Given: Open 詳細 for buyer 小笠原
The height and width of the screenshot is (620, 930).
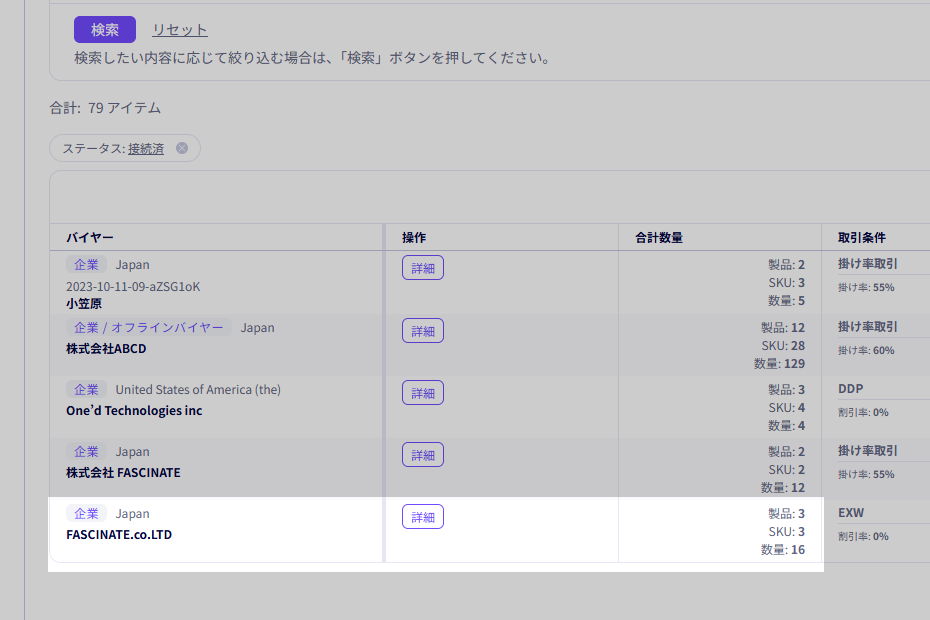Looking at the screenshot, I should pyautogui.click(x=423, y=268).
